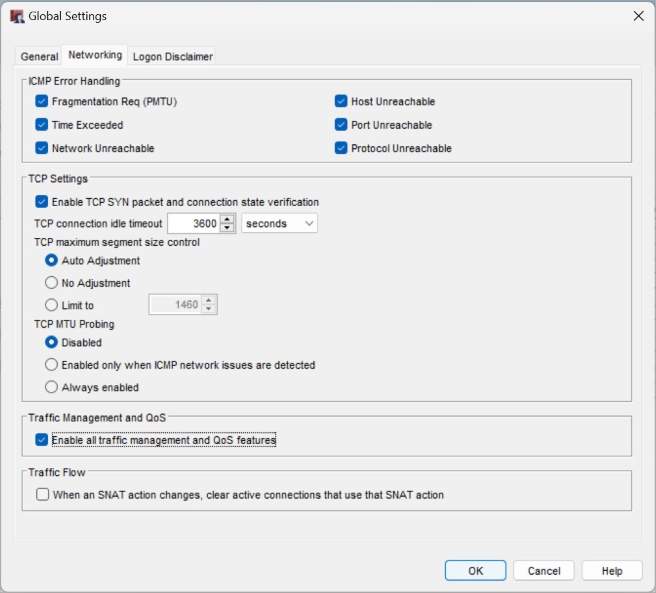The image size is (656, 593).
Task: Select the No Adjustment radio button
Action: pyautogui.click(x=52, y=283)
